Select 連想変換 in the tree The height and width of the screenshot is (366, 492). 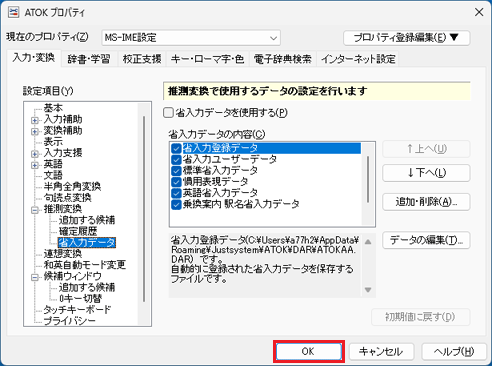63,254
